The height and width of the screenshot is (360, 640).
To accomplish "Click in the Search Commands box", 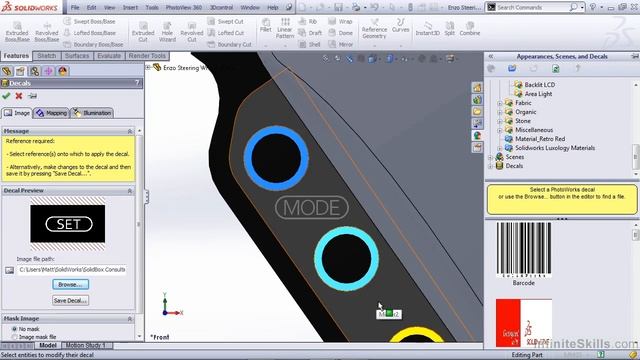I will 532,7.
